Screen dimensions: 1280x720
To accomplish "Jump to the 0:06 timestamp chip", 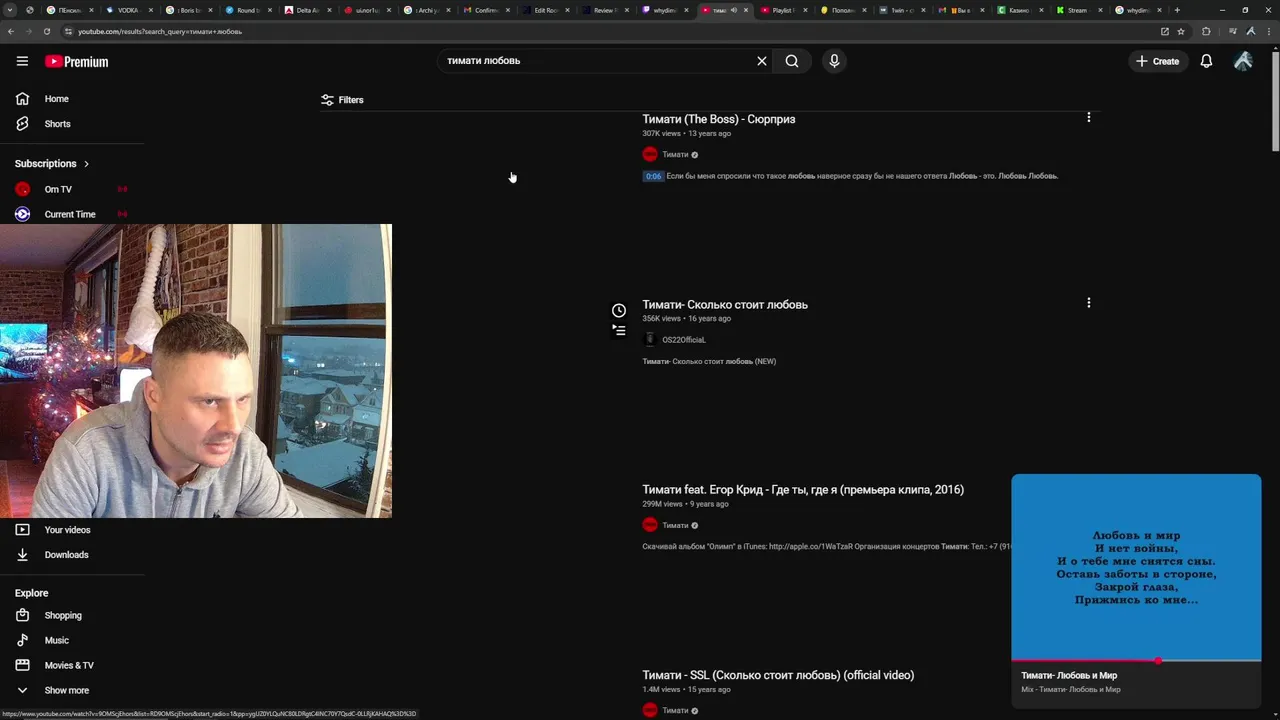I will [653, 176].
